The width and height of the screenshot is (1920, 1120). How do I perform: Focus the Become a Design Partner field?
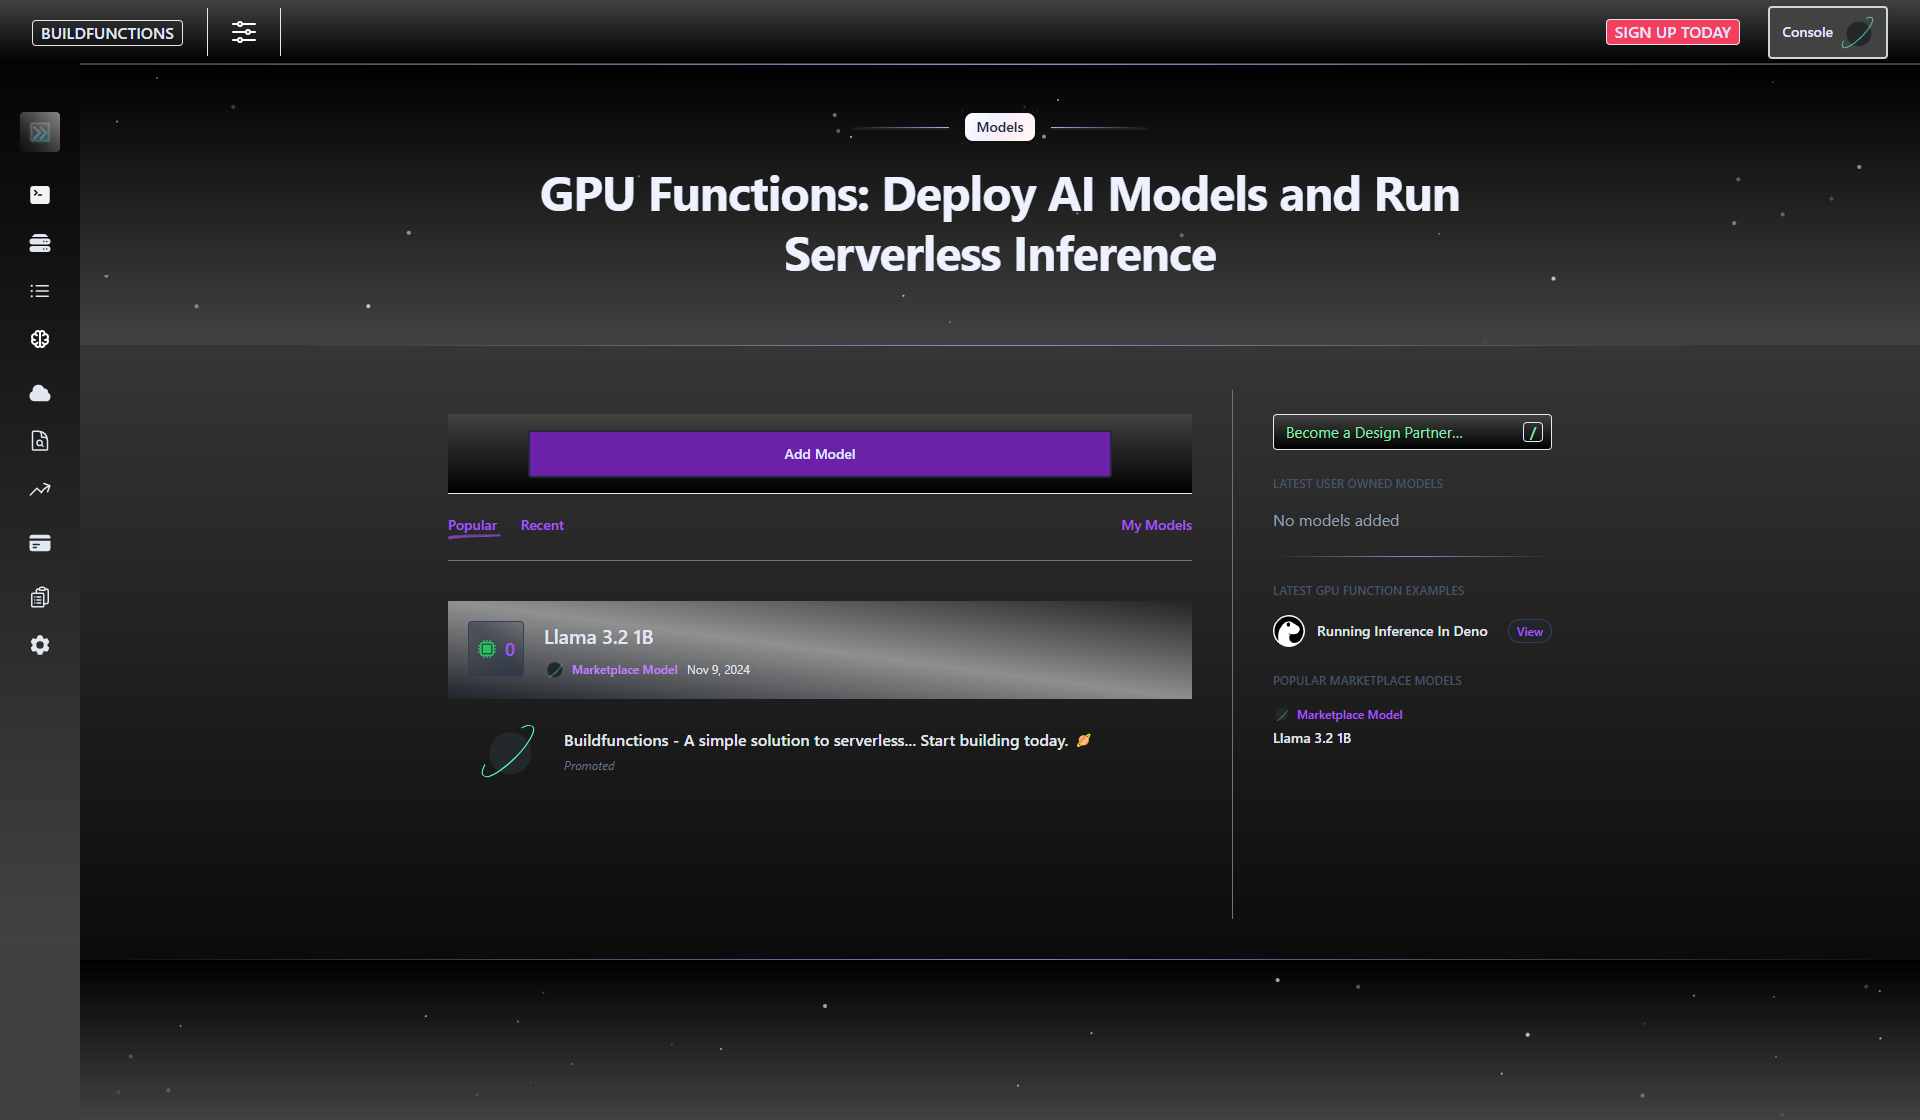tap(1400, 432)
